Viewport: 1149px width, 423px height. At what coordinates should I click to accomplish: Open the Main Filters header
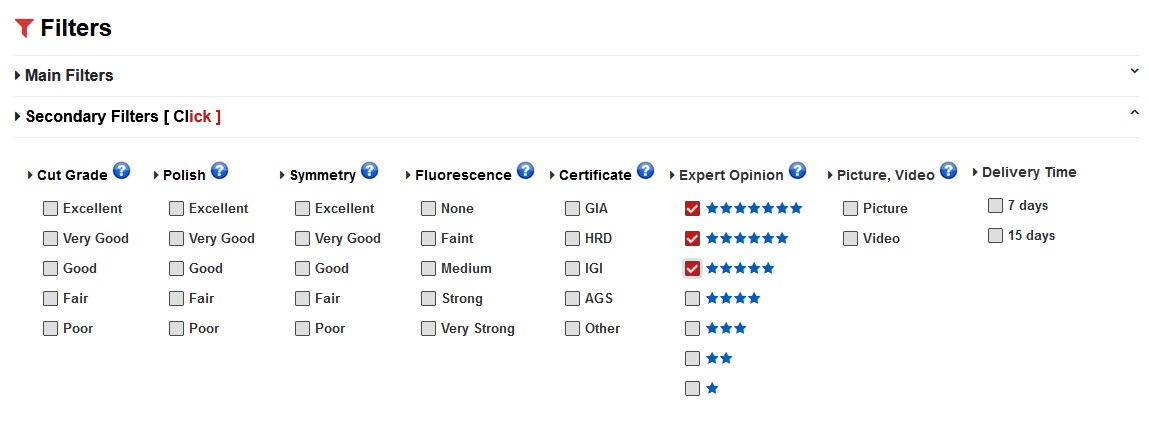click(69, 76)
